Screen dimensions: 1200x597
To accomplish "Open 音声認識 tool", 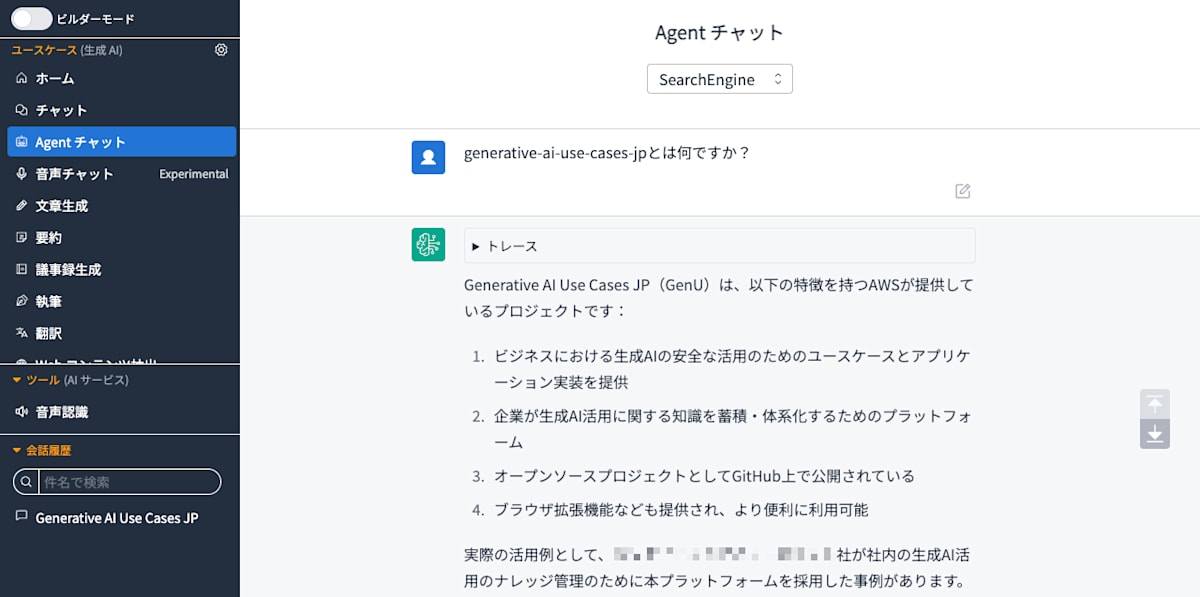I will click(x=121, y=412).
